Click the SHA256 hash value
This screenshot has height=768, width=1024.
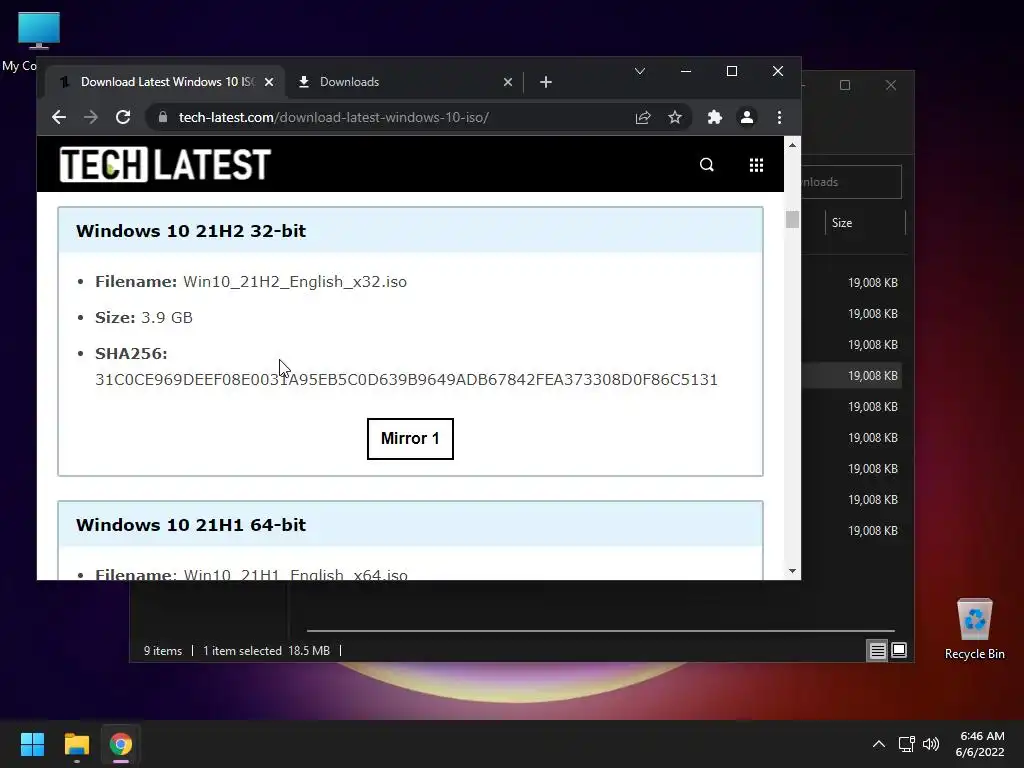point(406,379)
